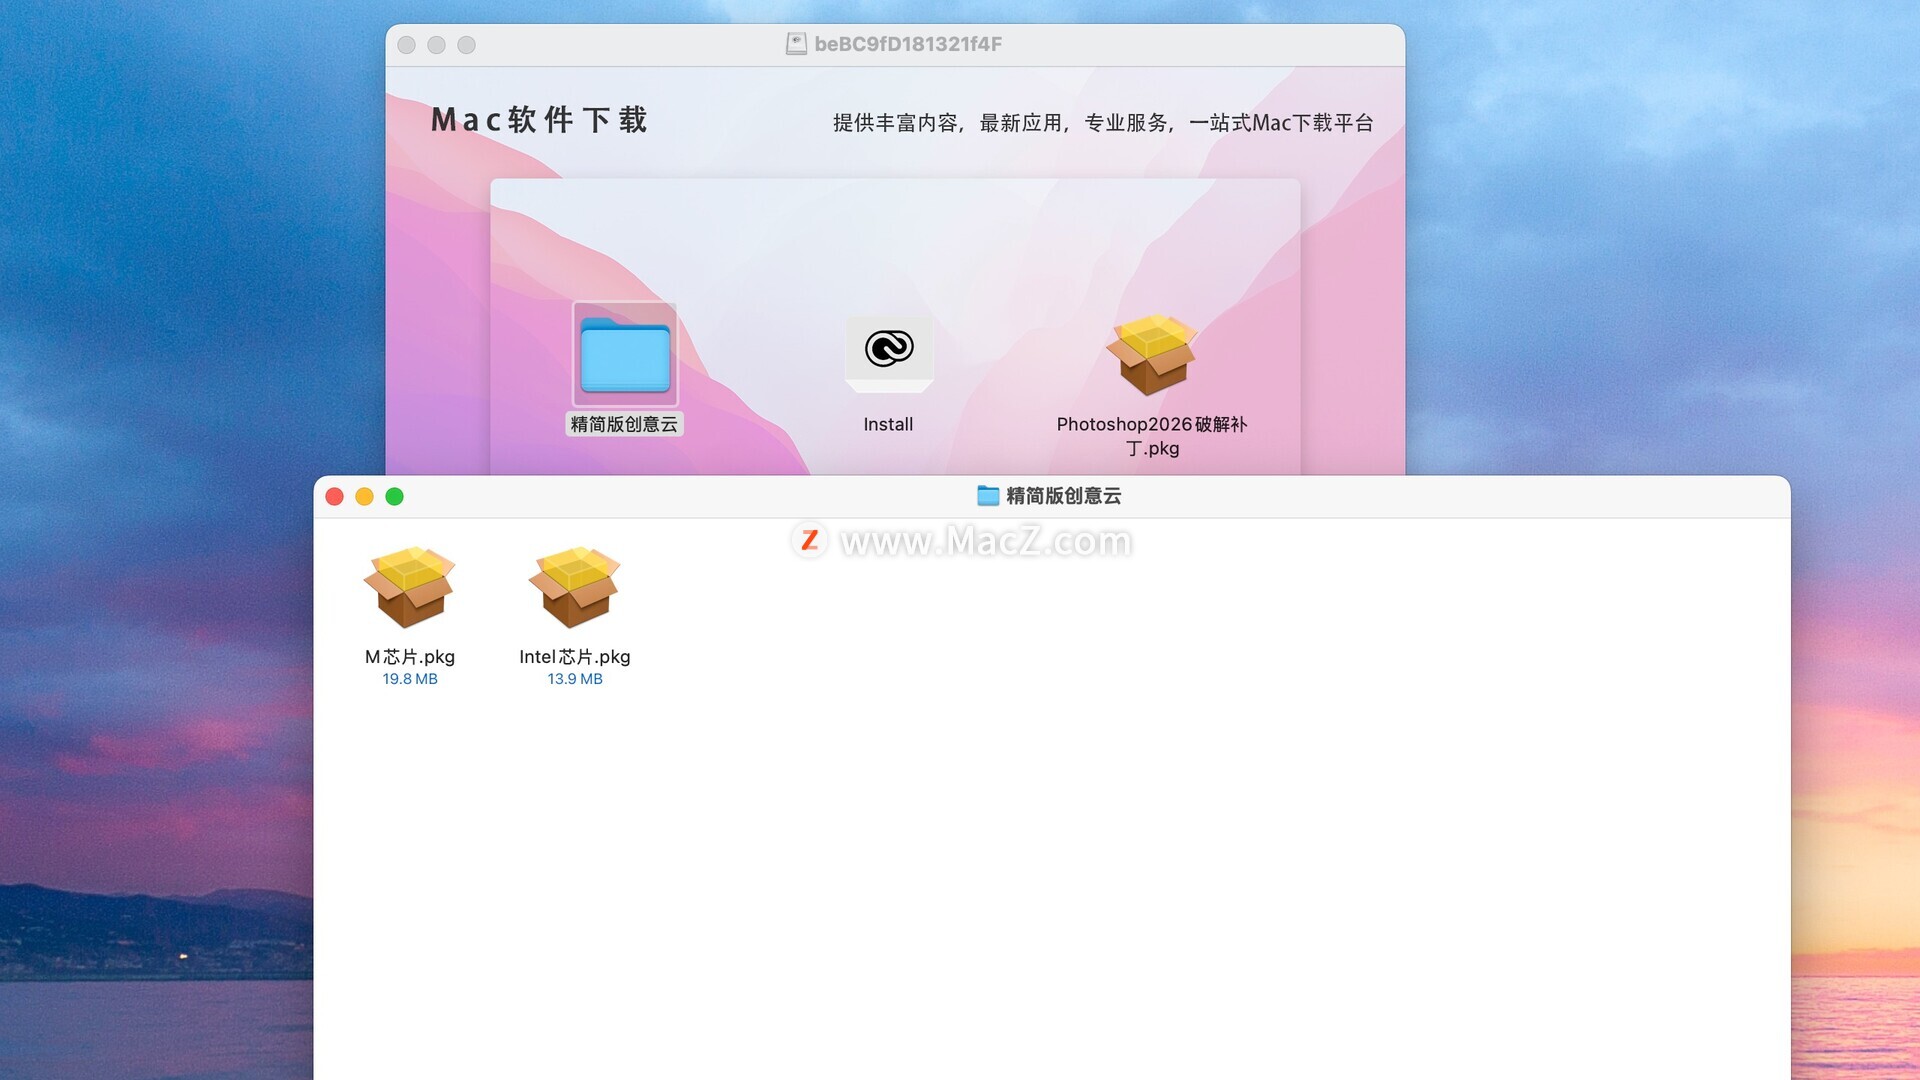Image resolution: width=1920 pixels, height=1080 pixels.
Task: Click the folder proxy icon in title bar
Action: [988, 496]
